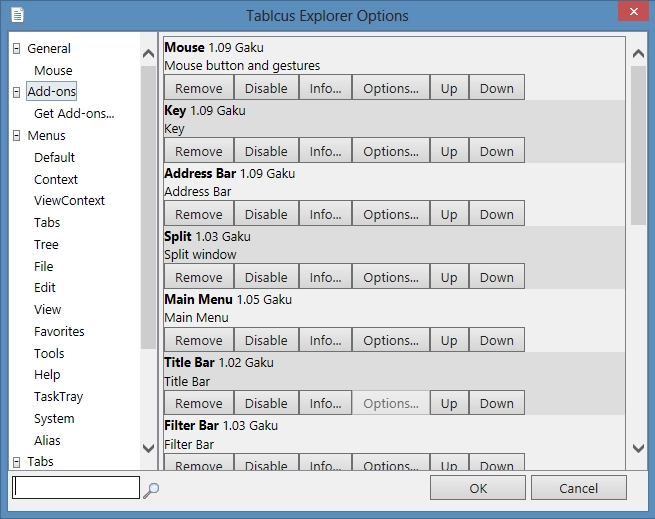The width and height of the screenshot is (655, 519).
Task: Click the add-ons list scroll down arrow
Action: pos(638,448)
